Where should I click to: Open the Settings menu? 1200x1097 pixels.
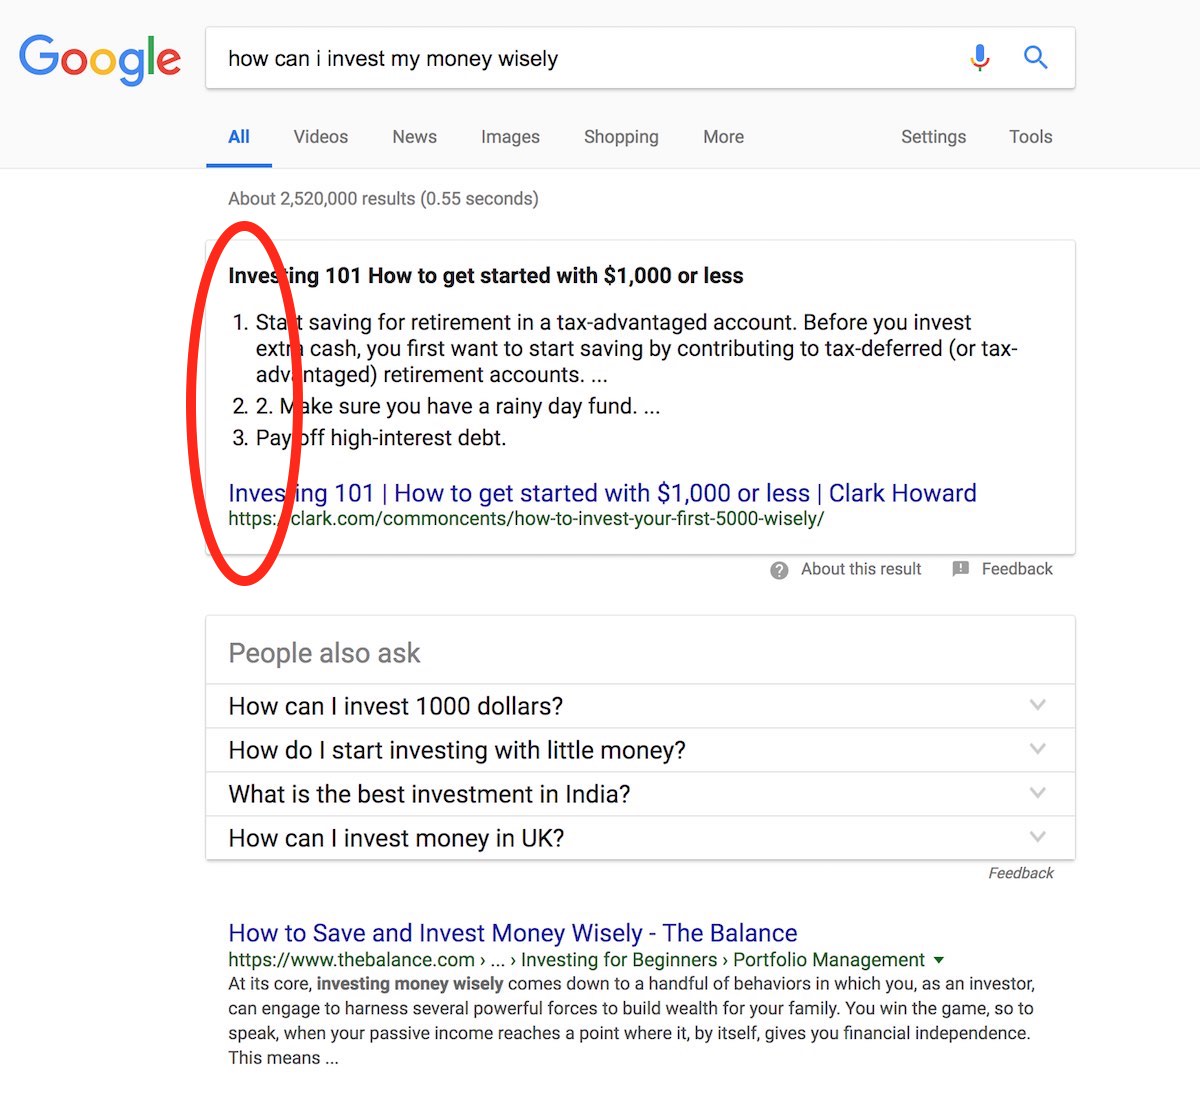click(x=933, y=137)
